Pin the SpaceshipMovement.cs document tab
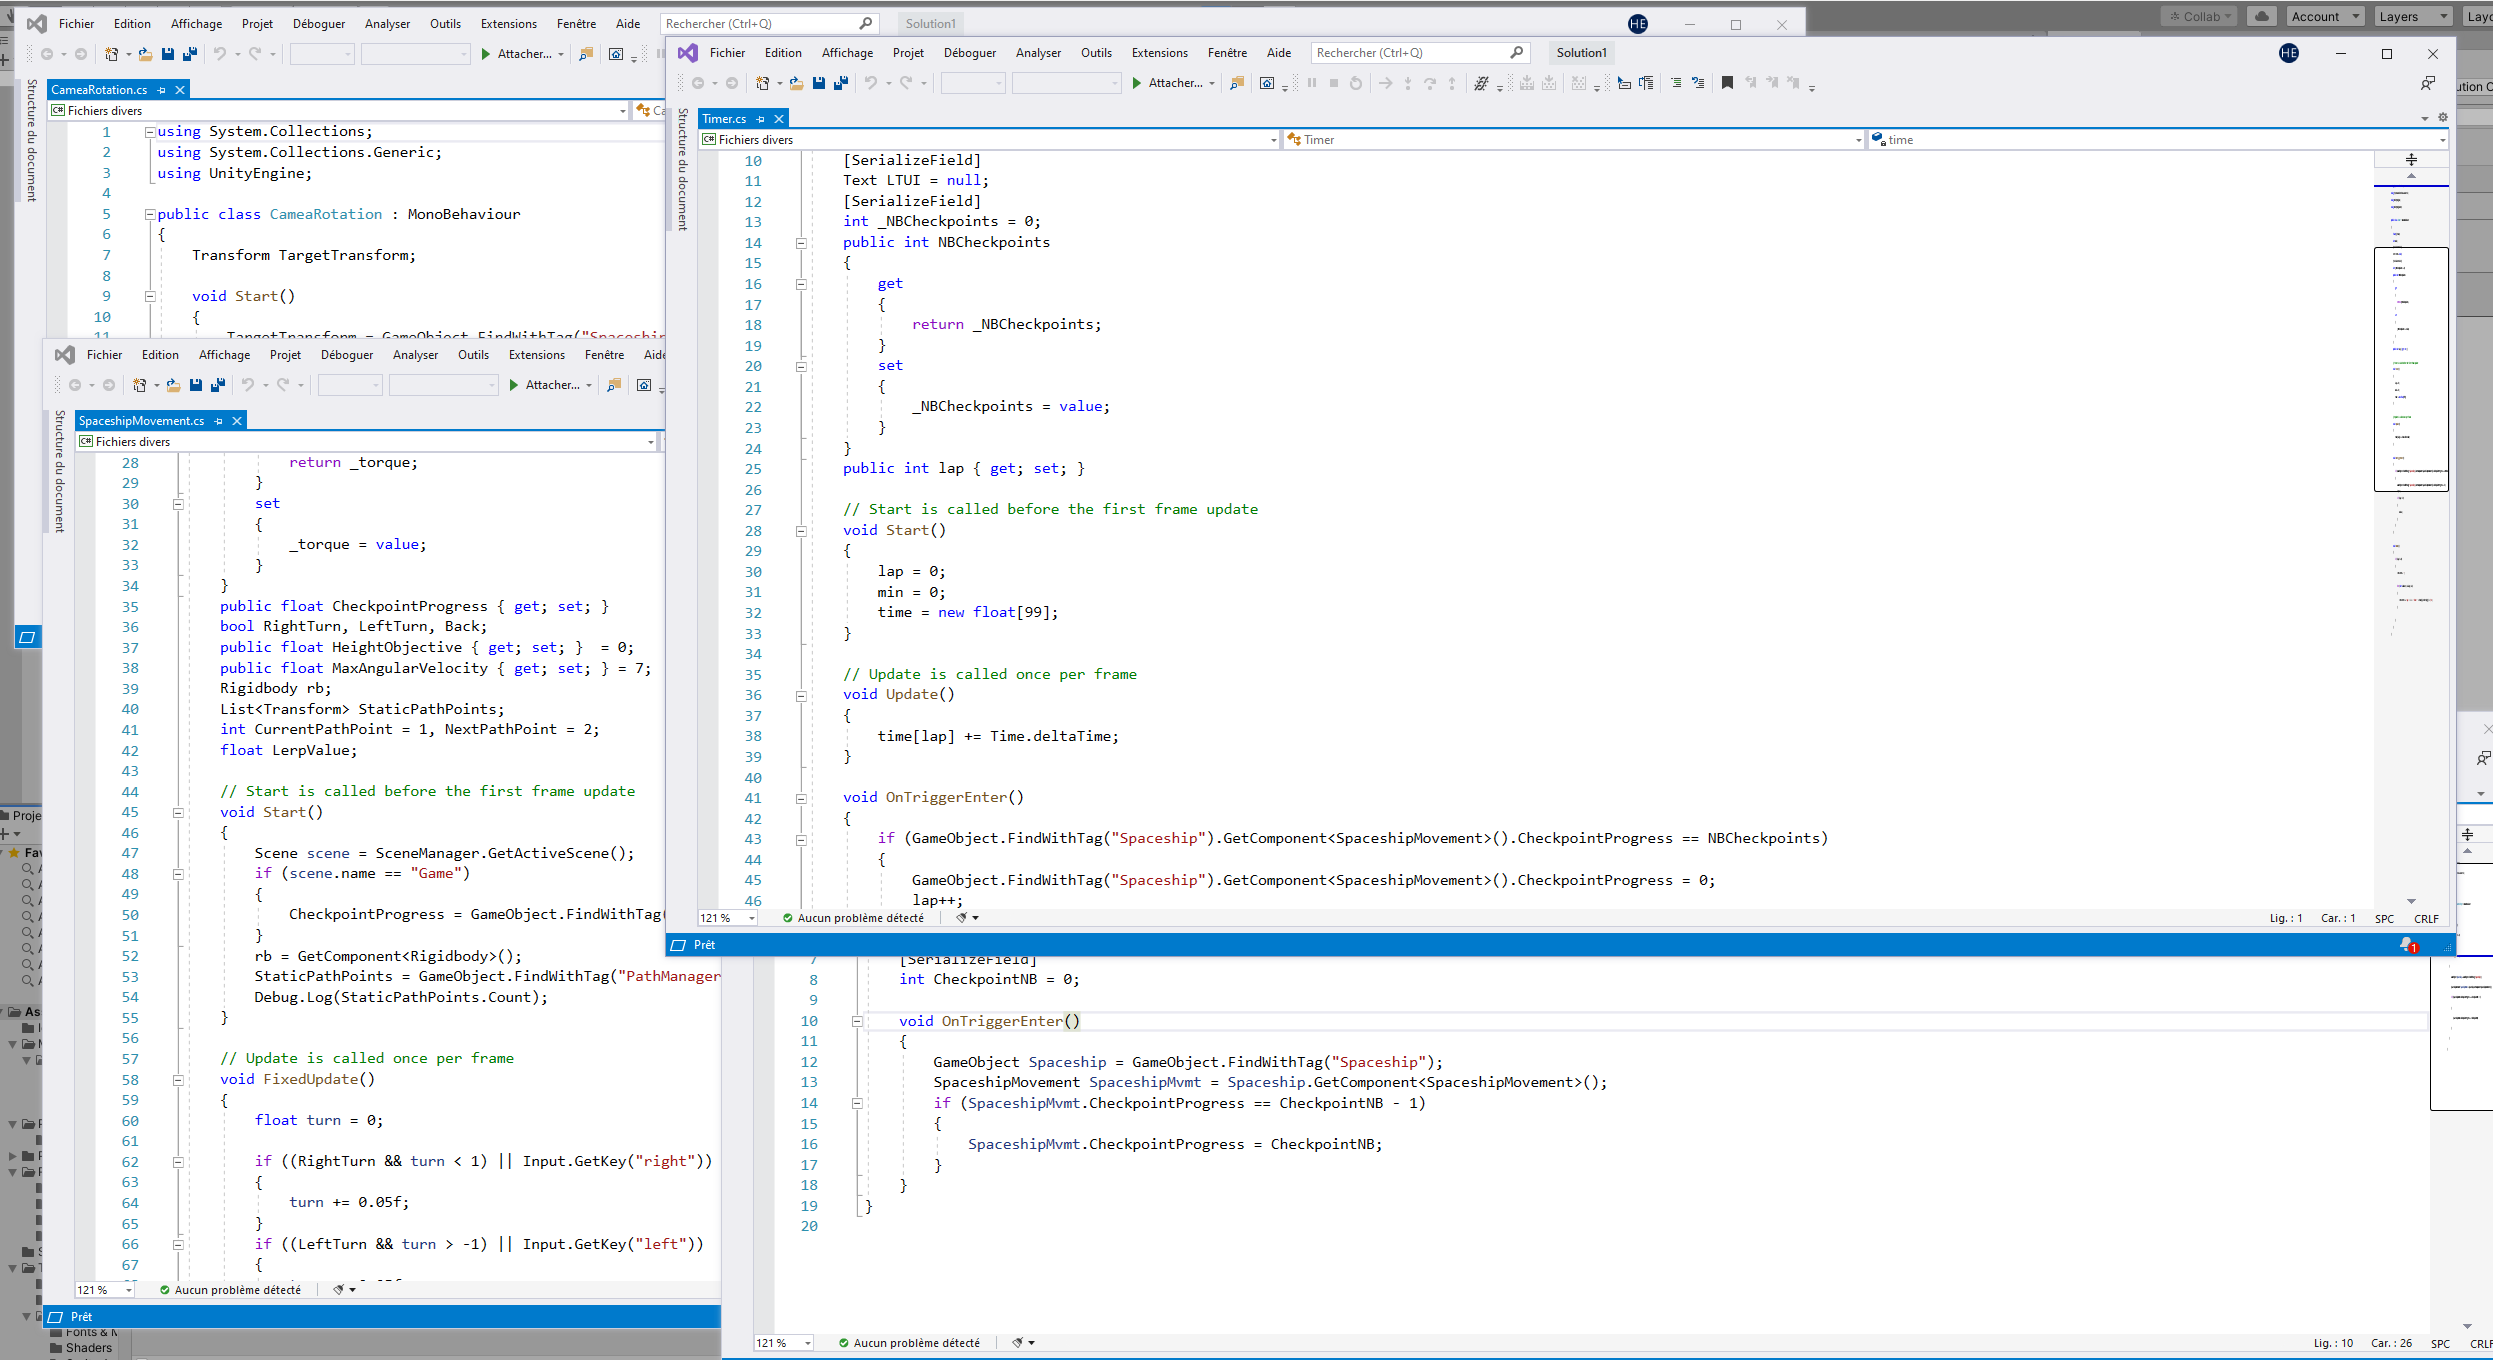2493x1360 pixels. tap(218, 420)
